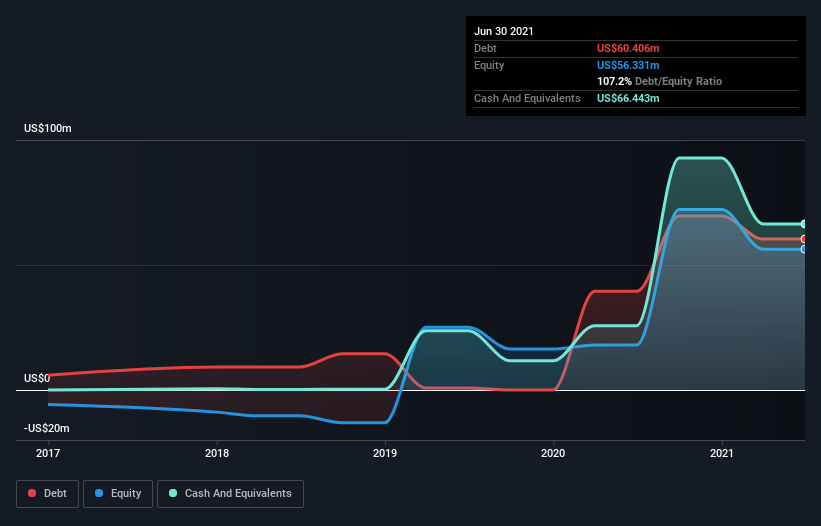Viewport: 821px width, 526px height.
Task: Click the US$66.443m cash value
Action: (x=628, y=98)
